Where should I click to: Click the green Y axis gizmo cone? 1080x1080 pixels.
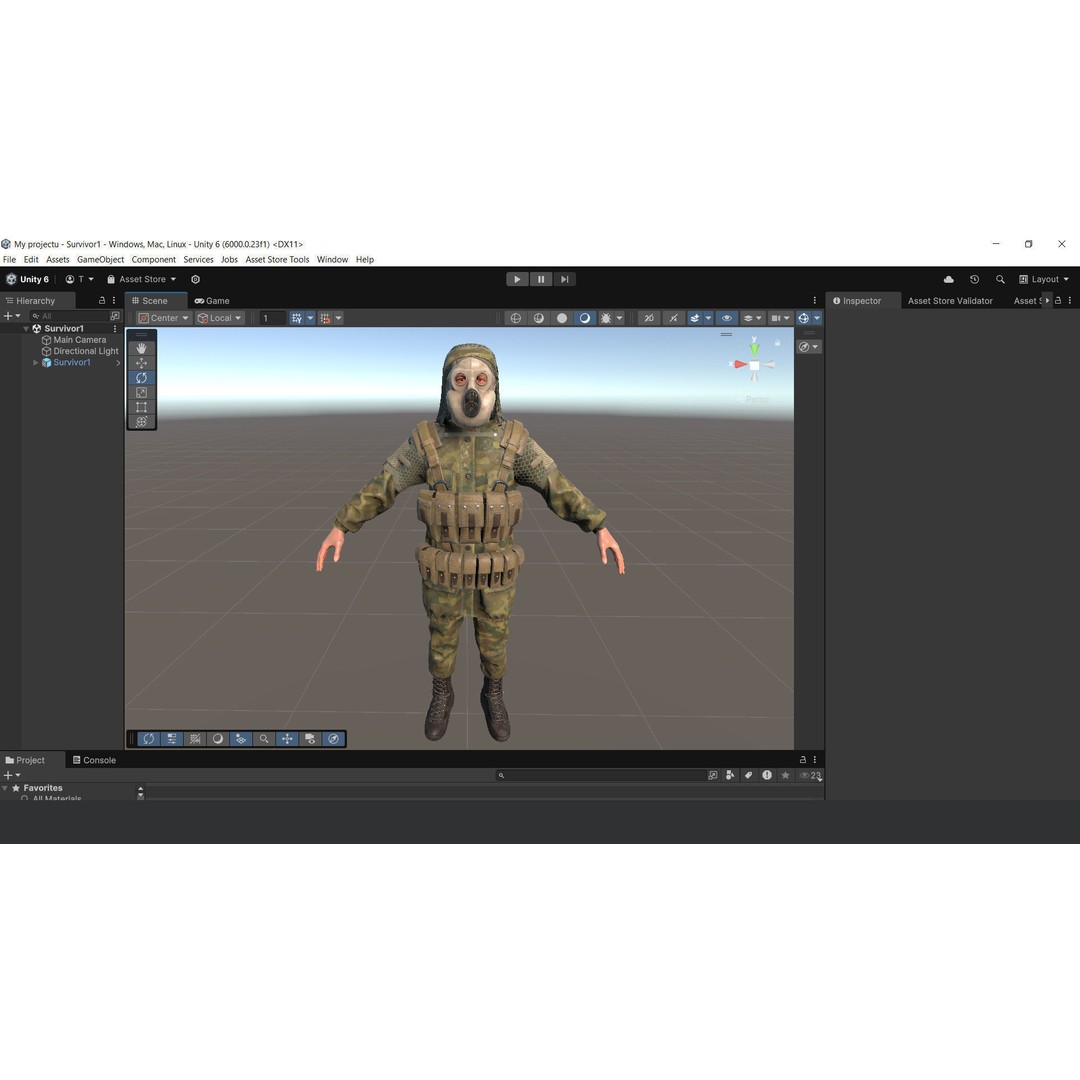(x=754, y=349)
